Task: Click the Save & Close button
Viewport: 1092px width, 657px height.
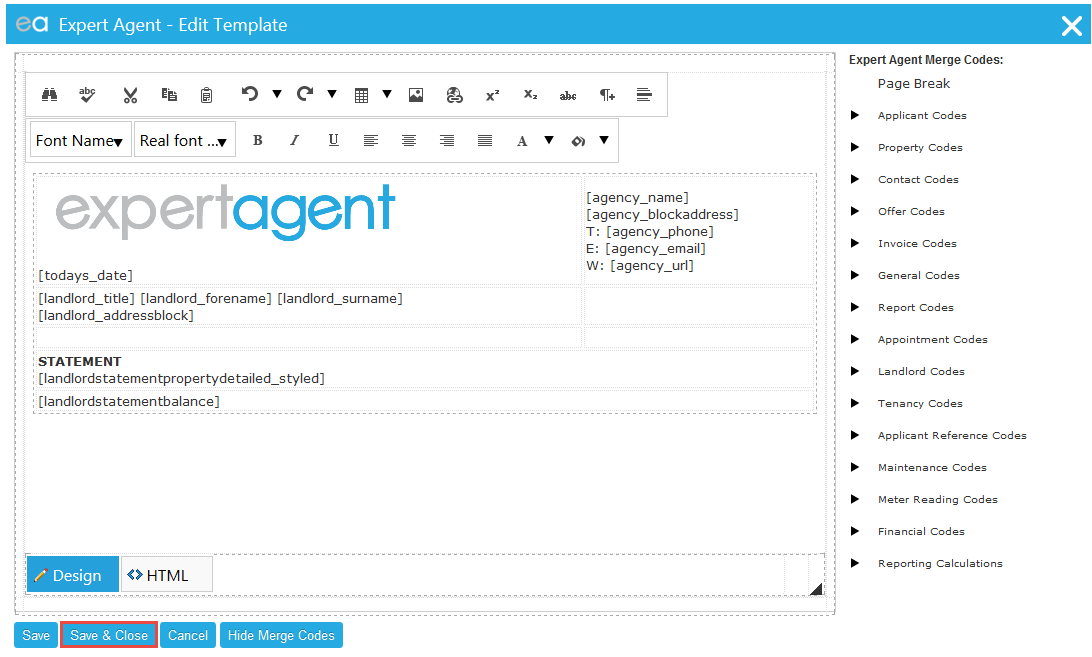Action: click(x=109, y=635)
